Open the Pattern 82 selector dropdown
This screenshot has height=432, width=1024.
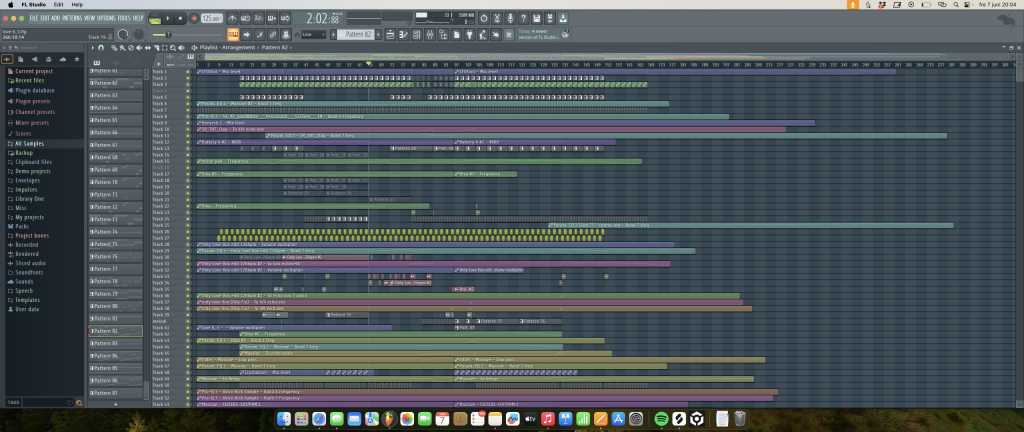point(355,35)
